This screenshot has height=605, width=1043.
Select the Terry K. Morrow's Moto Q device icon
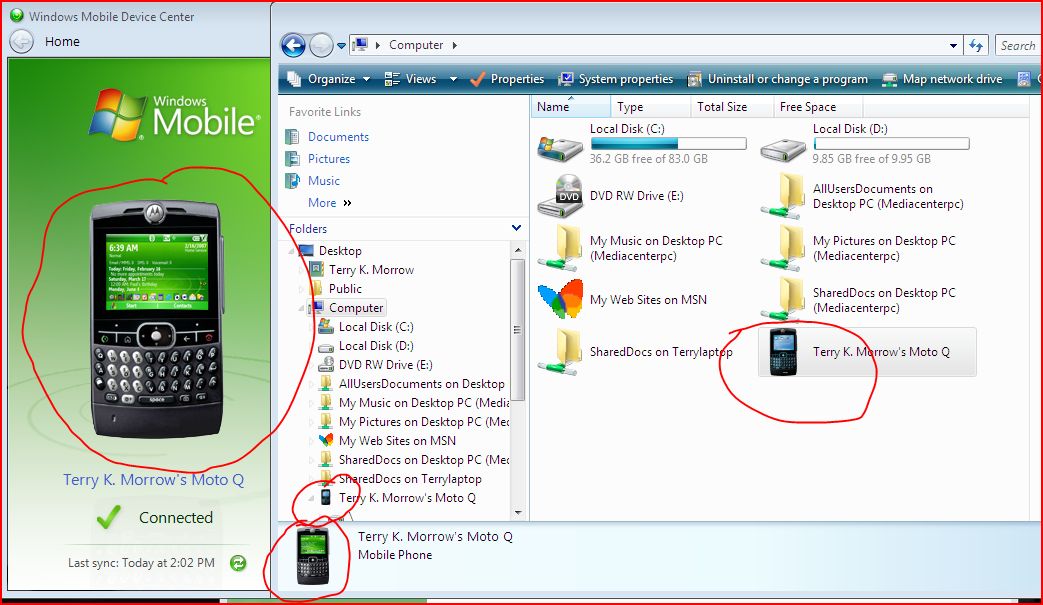(x=786, y=352)
